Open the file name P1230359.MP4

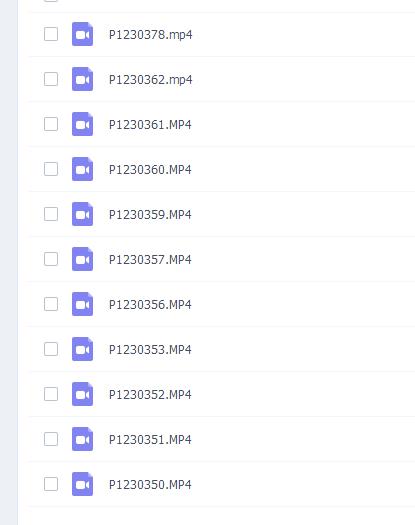(x=150, y=215)
